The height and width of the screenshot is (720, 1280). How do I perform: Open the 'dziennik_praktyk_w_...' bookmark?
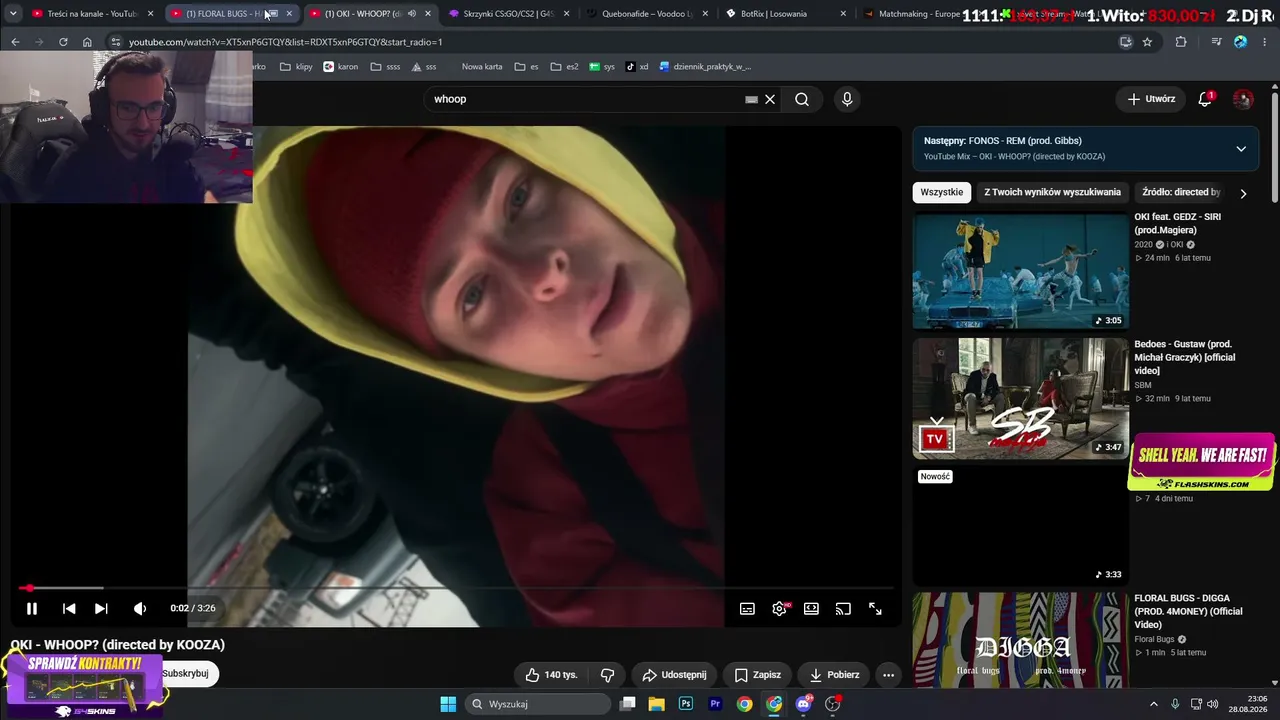(x=704, y=67)
